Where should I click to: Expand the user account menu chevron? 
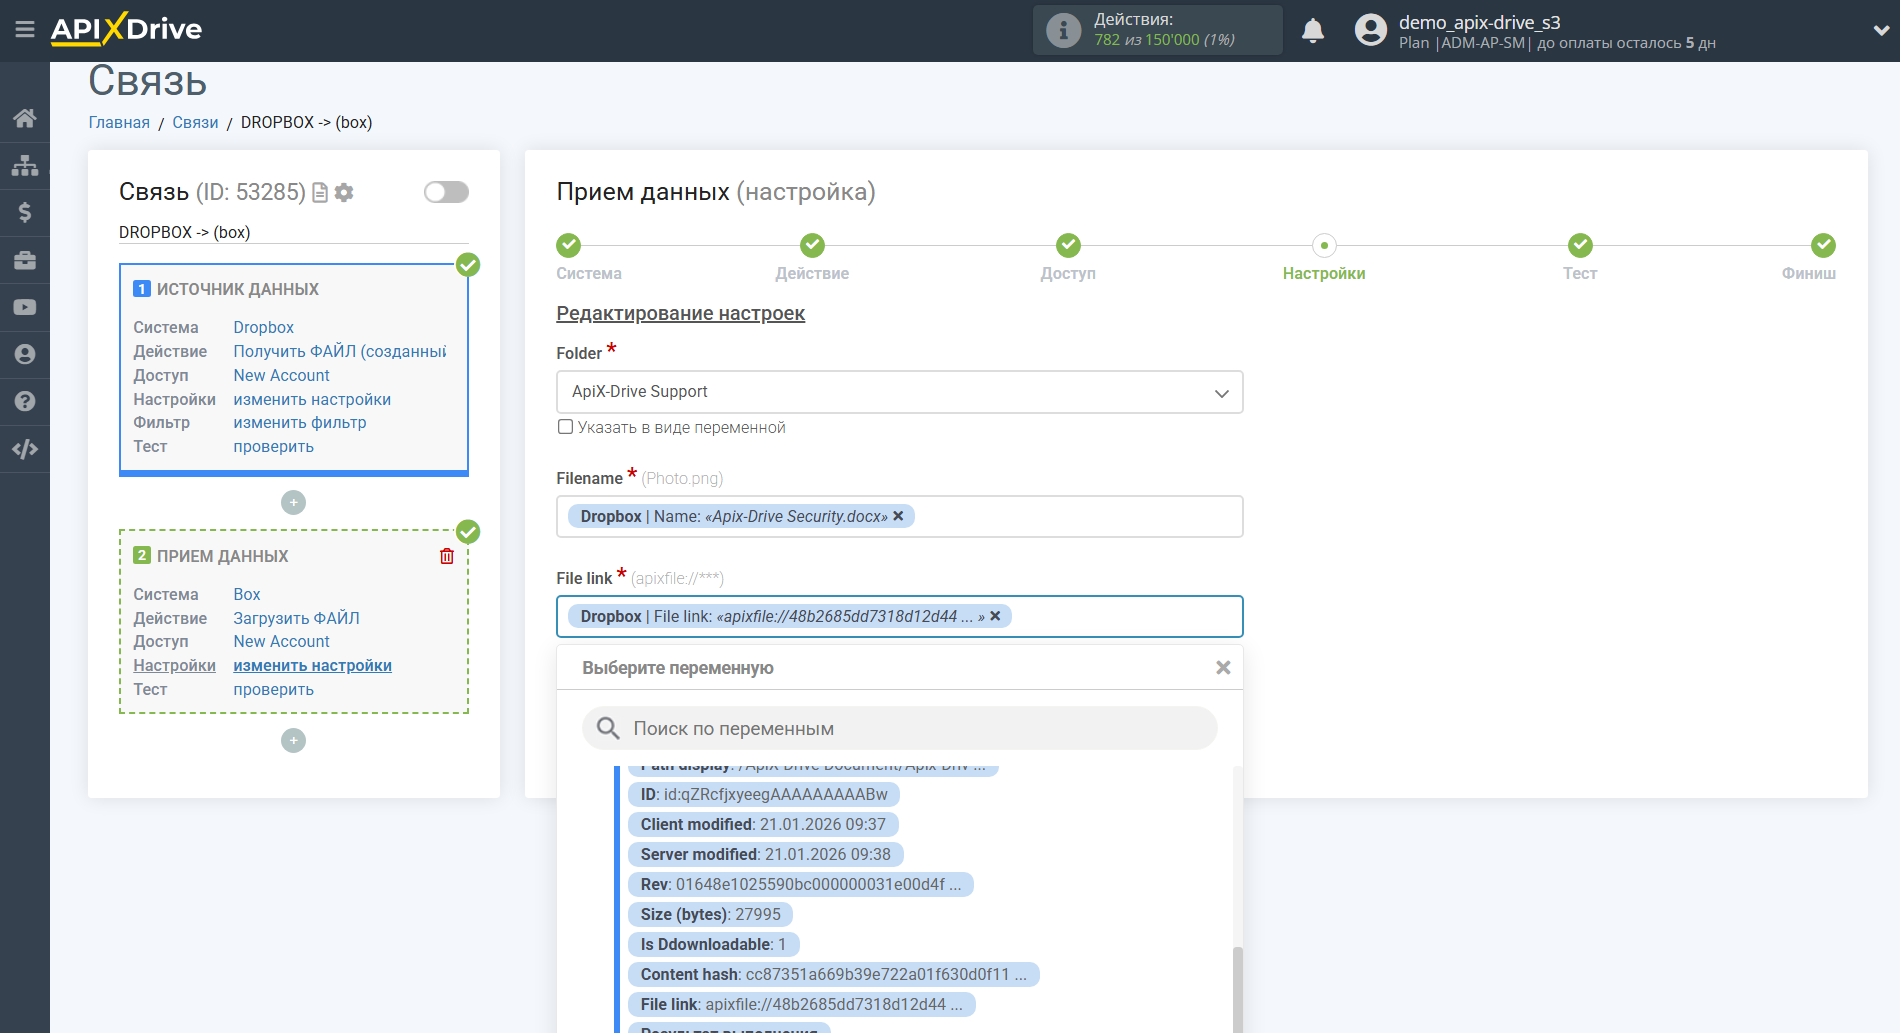[x=1880, y=31]
